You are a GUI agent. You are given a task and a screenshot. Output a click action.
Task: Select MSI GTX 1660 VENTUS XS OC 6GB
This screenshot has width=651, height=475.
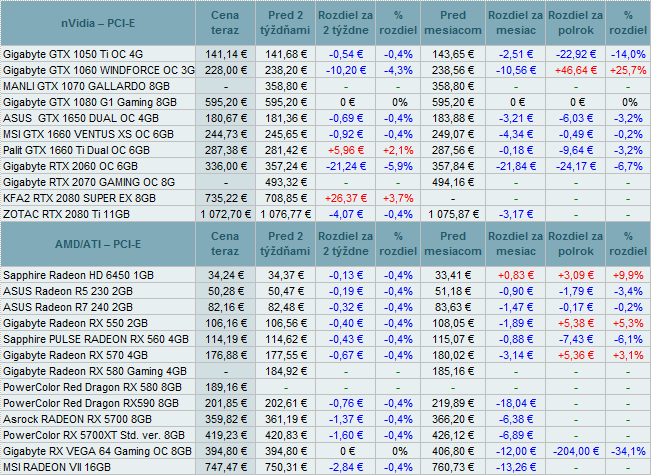[88, 135]
